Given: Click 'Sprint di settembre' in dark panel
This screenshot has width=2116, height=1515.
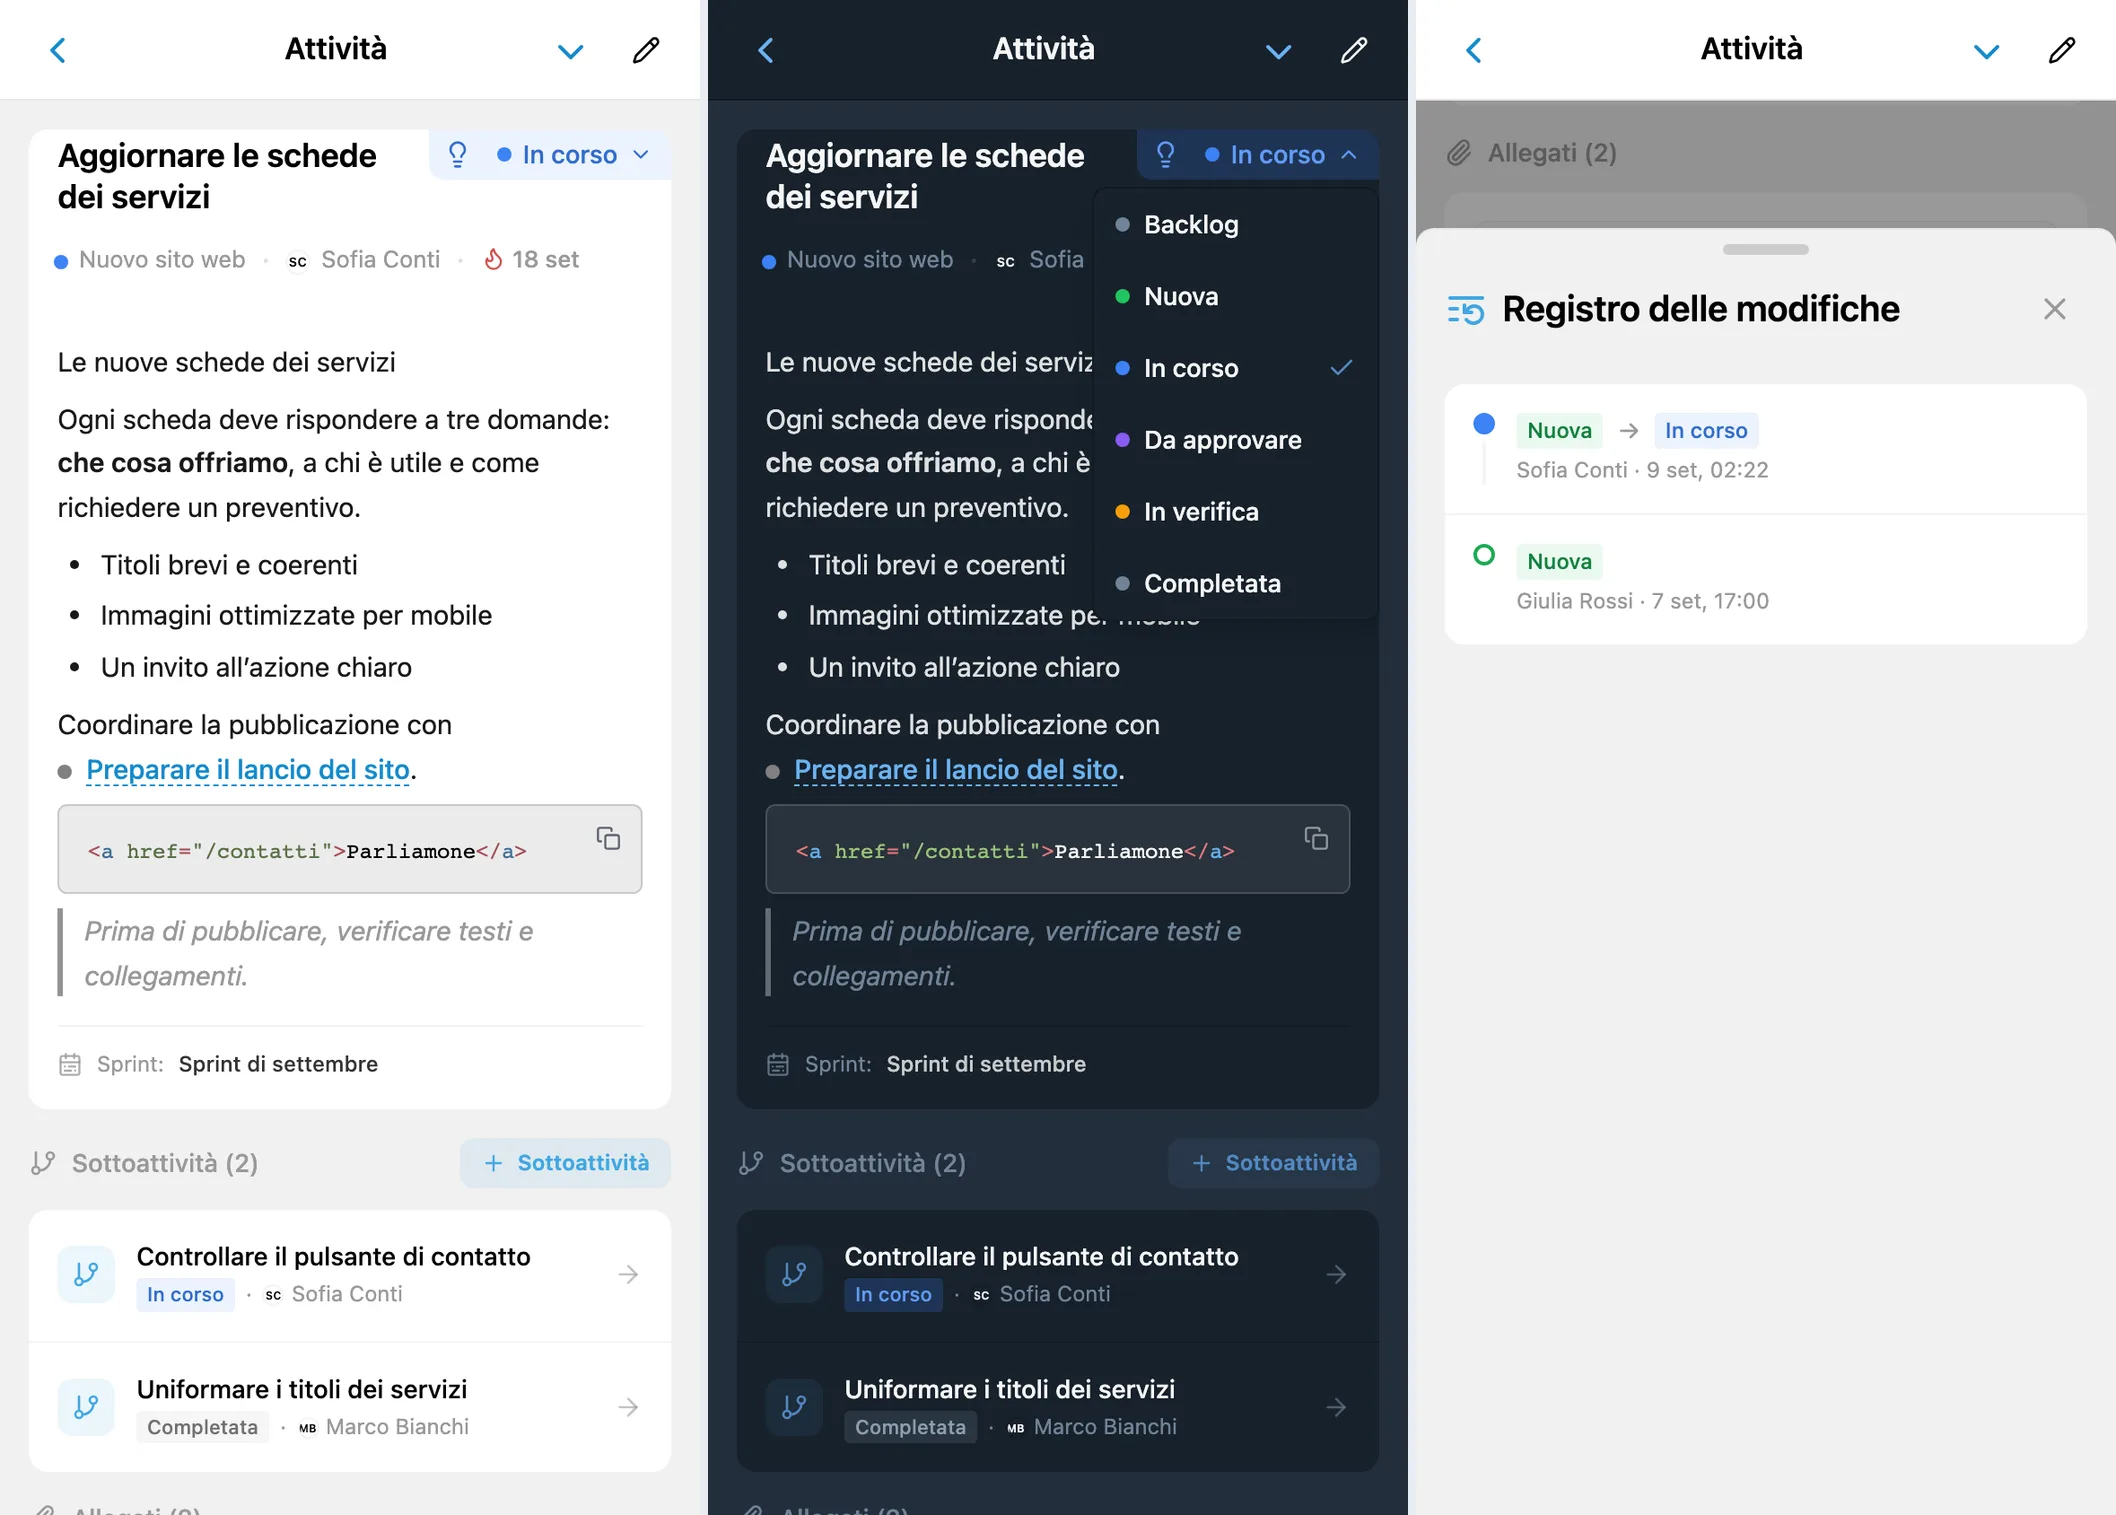Looking at the screenshot, I should [986, 1064].
